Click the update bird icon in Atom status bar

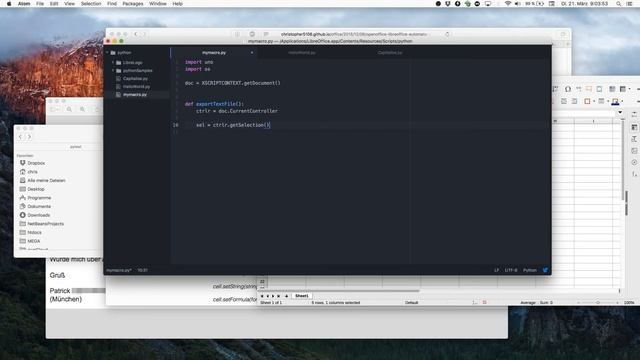(x=545, y=270)
